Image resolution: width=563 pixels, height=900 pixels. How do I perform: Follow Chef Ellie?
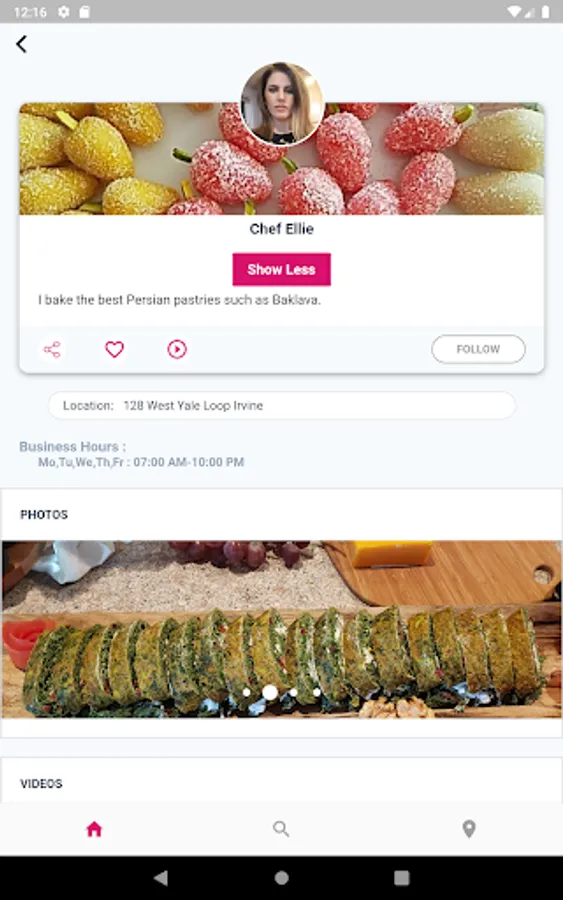click(478, 349)
